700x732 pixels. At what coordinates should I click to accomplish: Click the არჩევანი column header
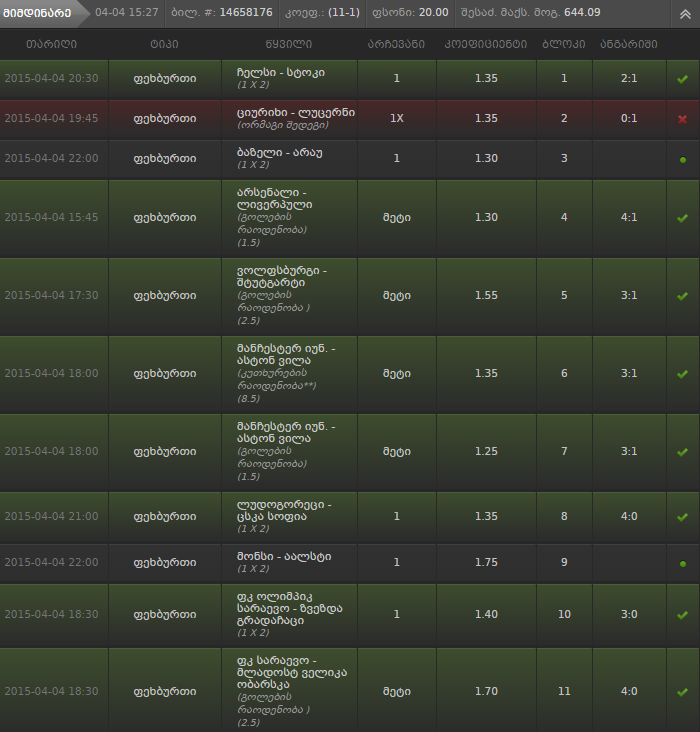click(396, 44)
